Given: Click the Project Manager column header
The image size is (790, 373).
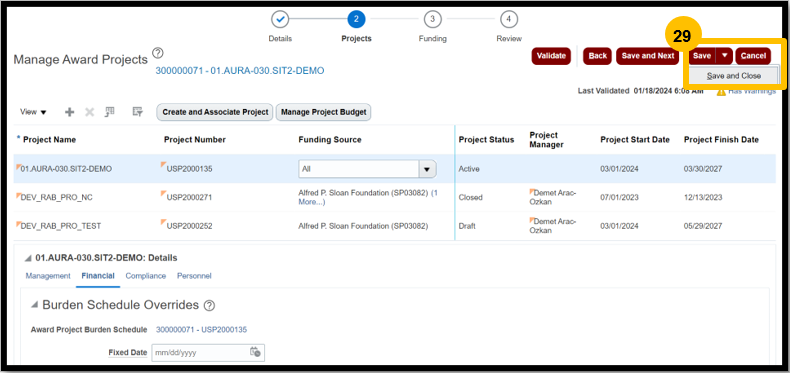Looking at the screenshot, I should [x=546, y=140].
